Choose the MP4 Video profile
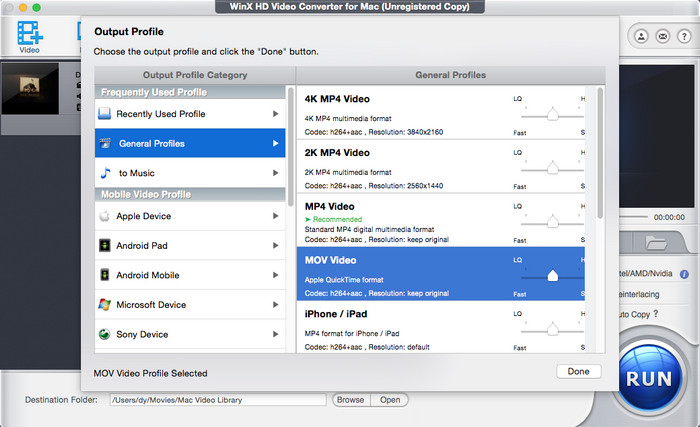 pos(441,220)
